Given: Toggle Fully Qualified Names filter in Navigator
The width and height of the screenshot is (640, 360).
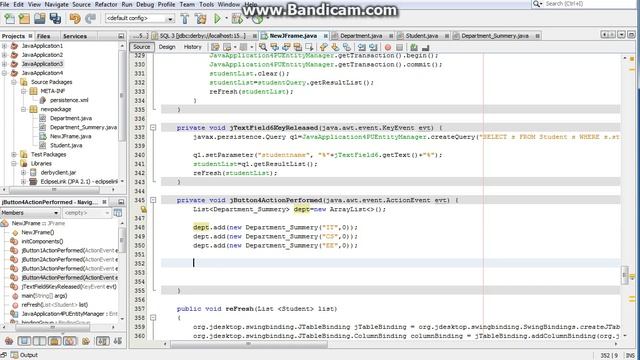Looking at the screenshot, I should (86, 340).
